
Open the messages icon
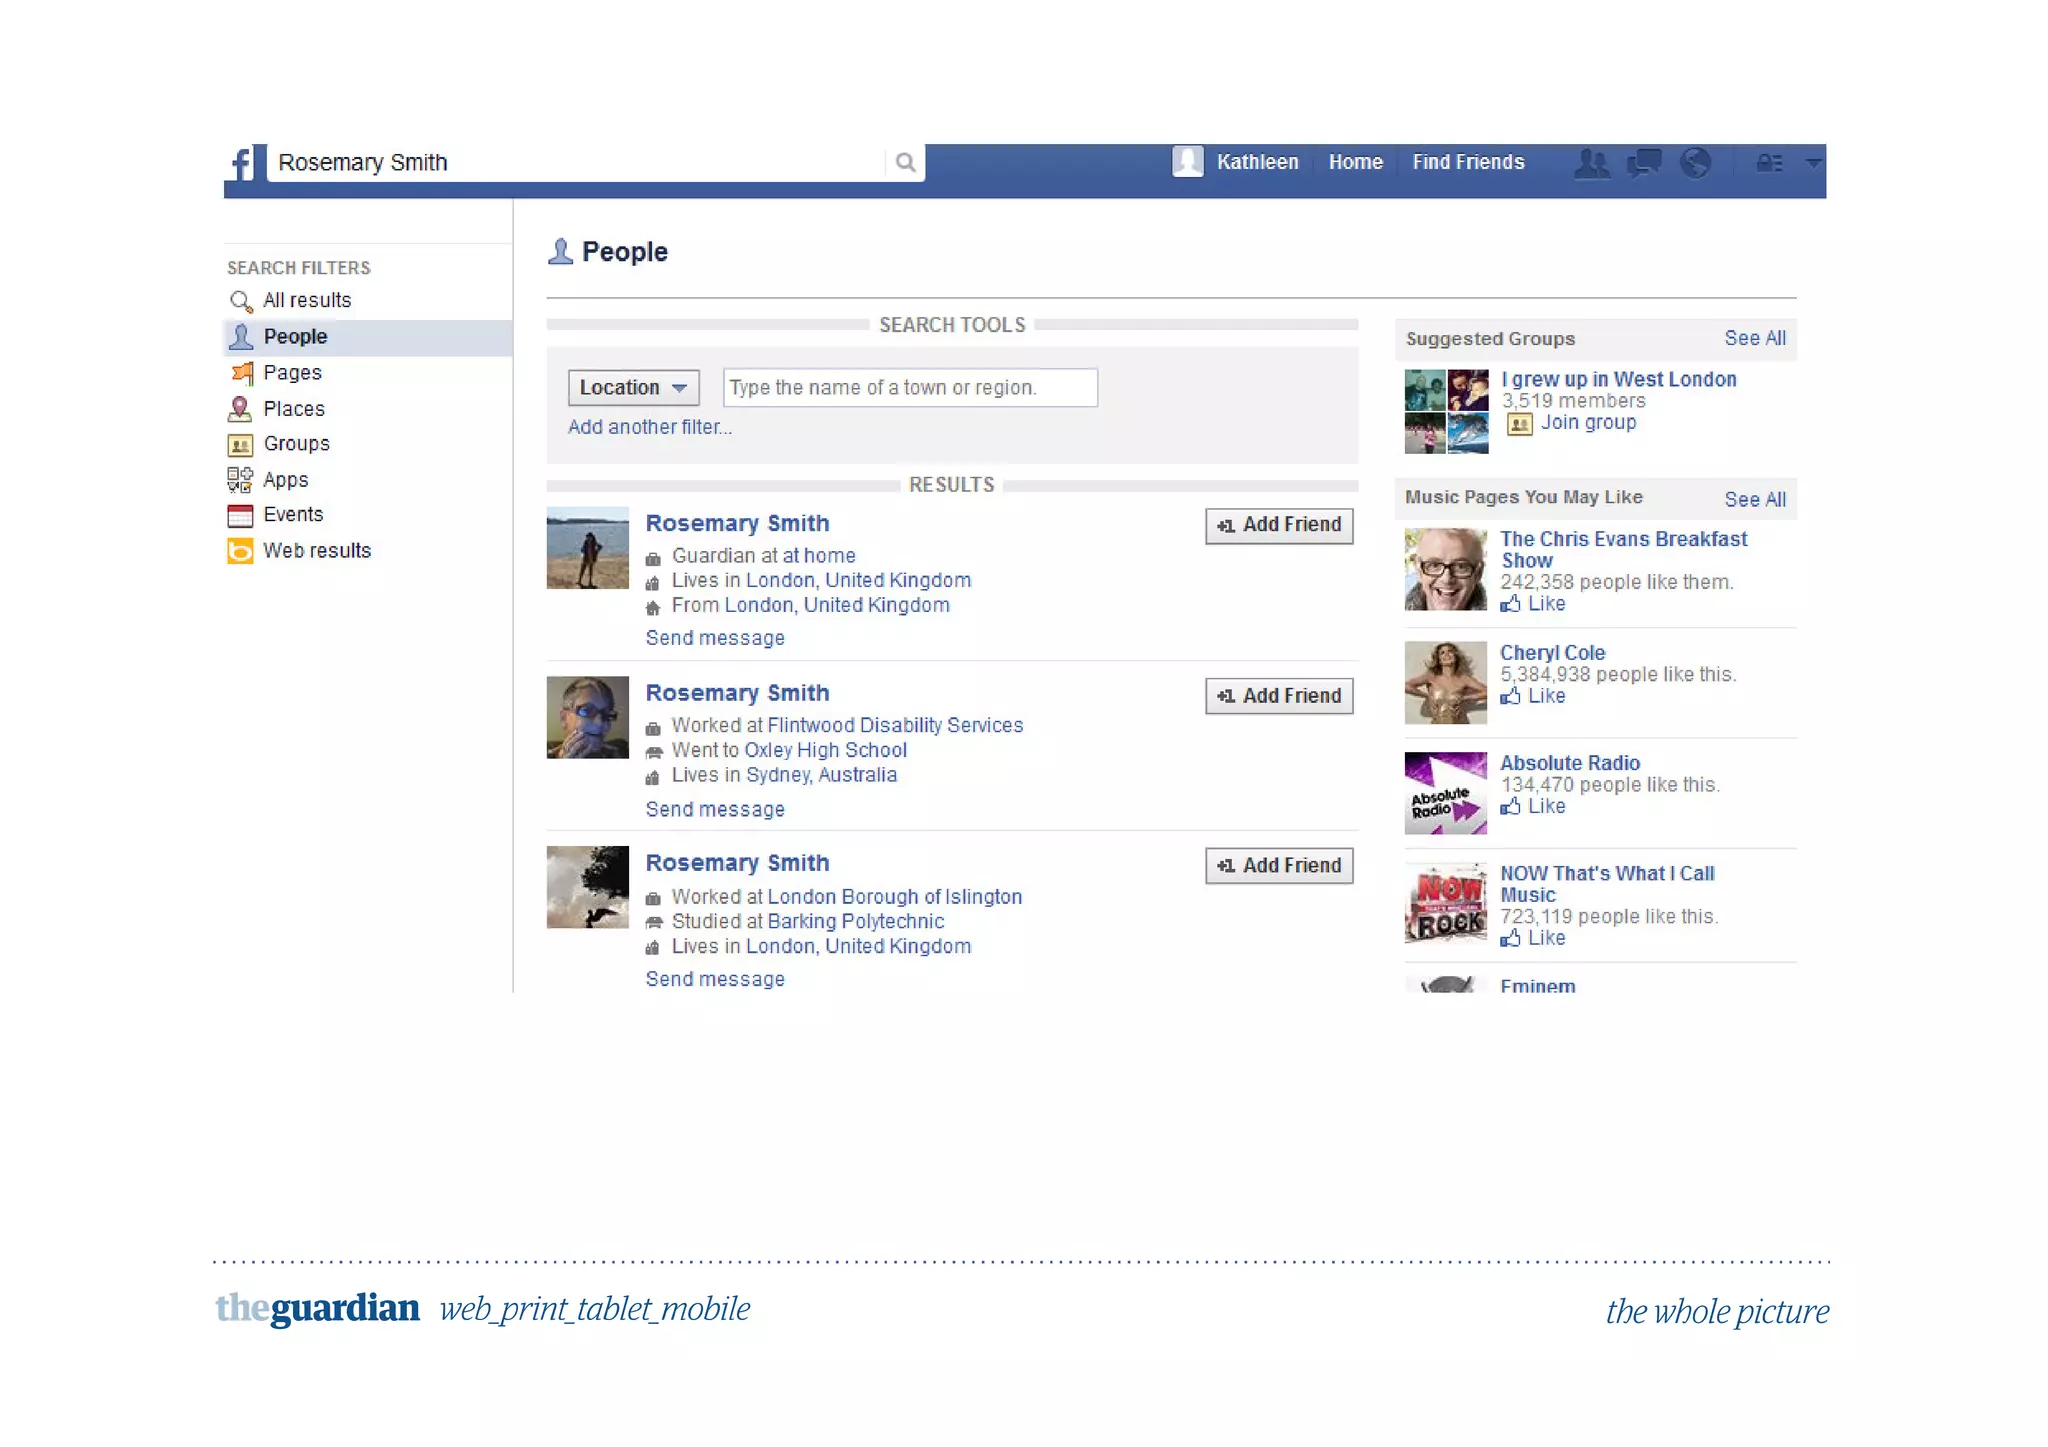coord(1644,162)
